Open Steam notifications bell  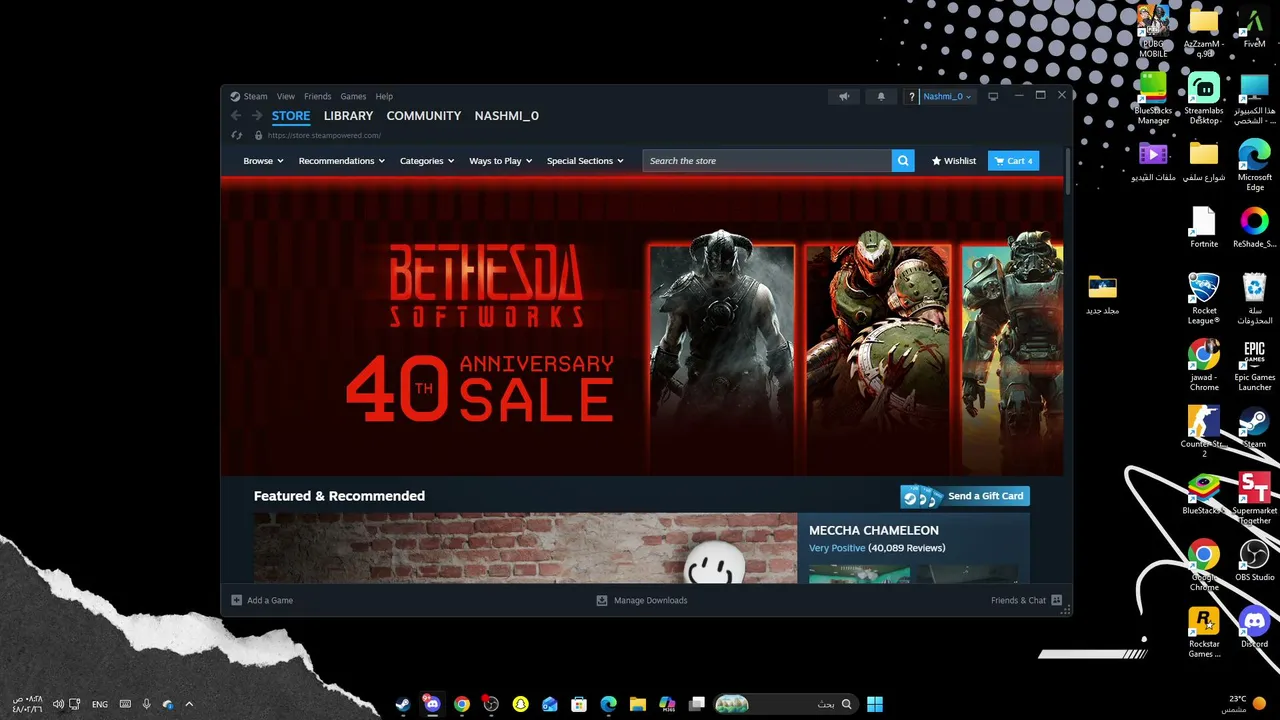pyautogui.click(x=881, y=96)
